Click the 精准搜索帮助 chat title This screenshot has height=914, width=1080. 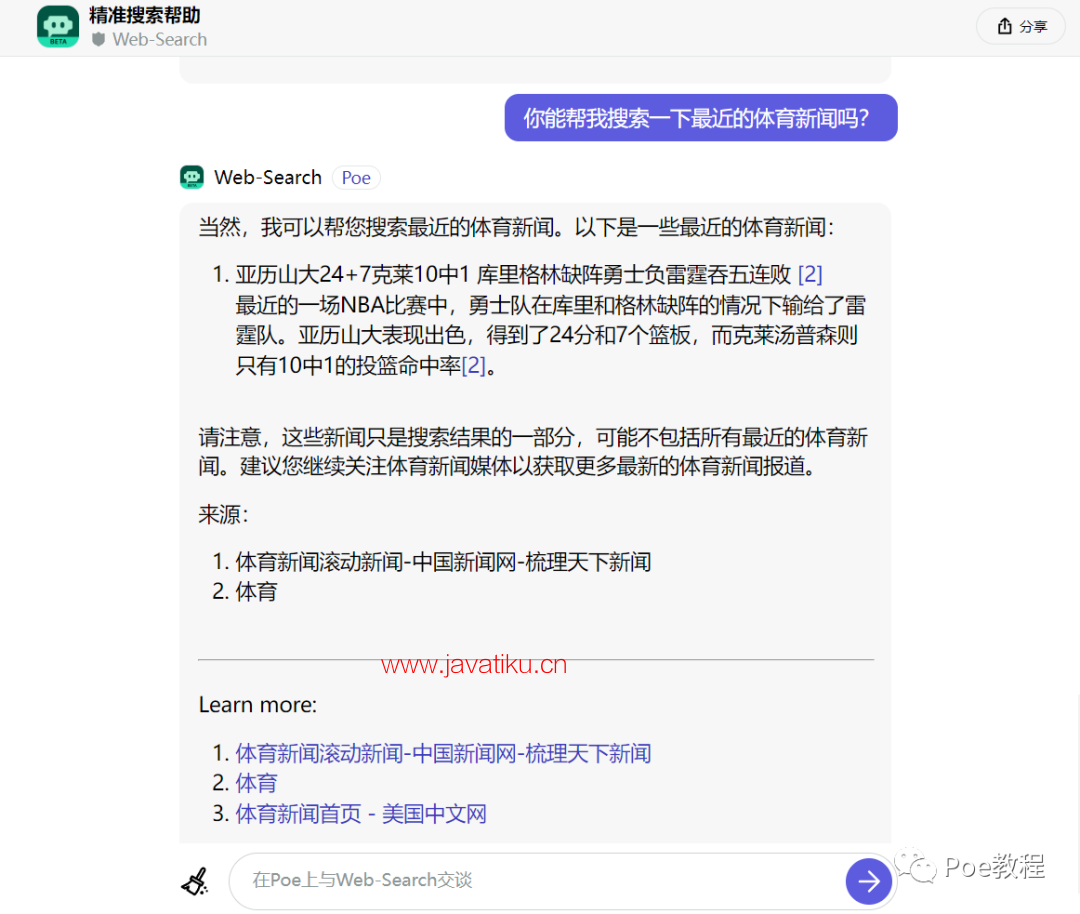coord(145,15)
